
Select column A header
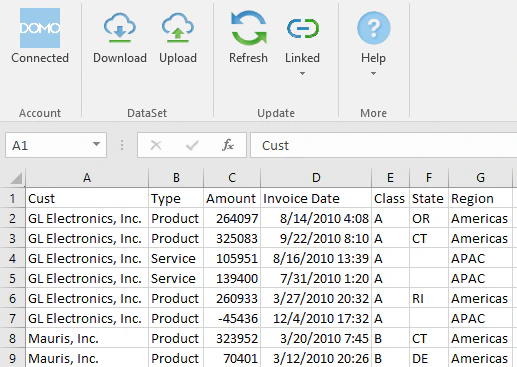(87, 178)
